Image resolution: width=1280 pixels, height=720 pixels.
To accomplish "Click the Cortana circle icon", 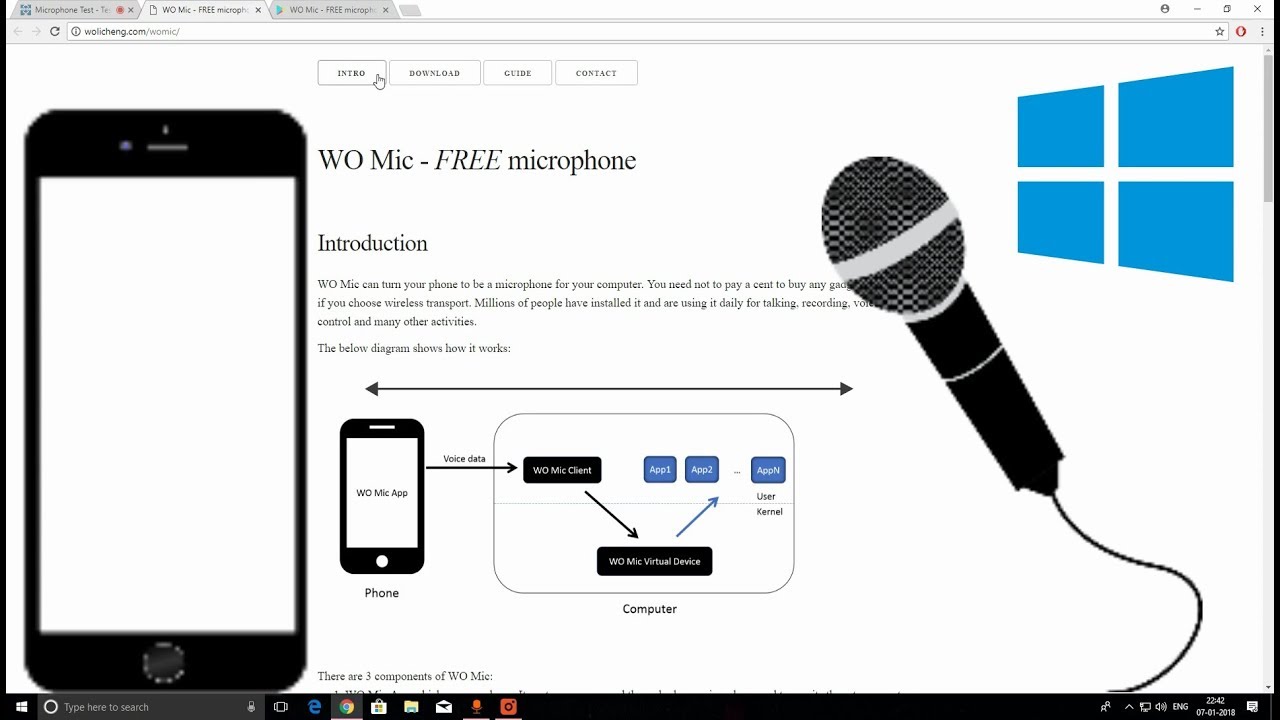I will tap(51, 707).
